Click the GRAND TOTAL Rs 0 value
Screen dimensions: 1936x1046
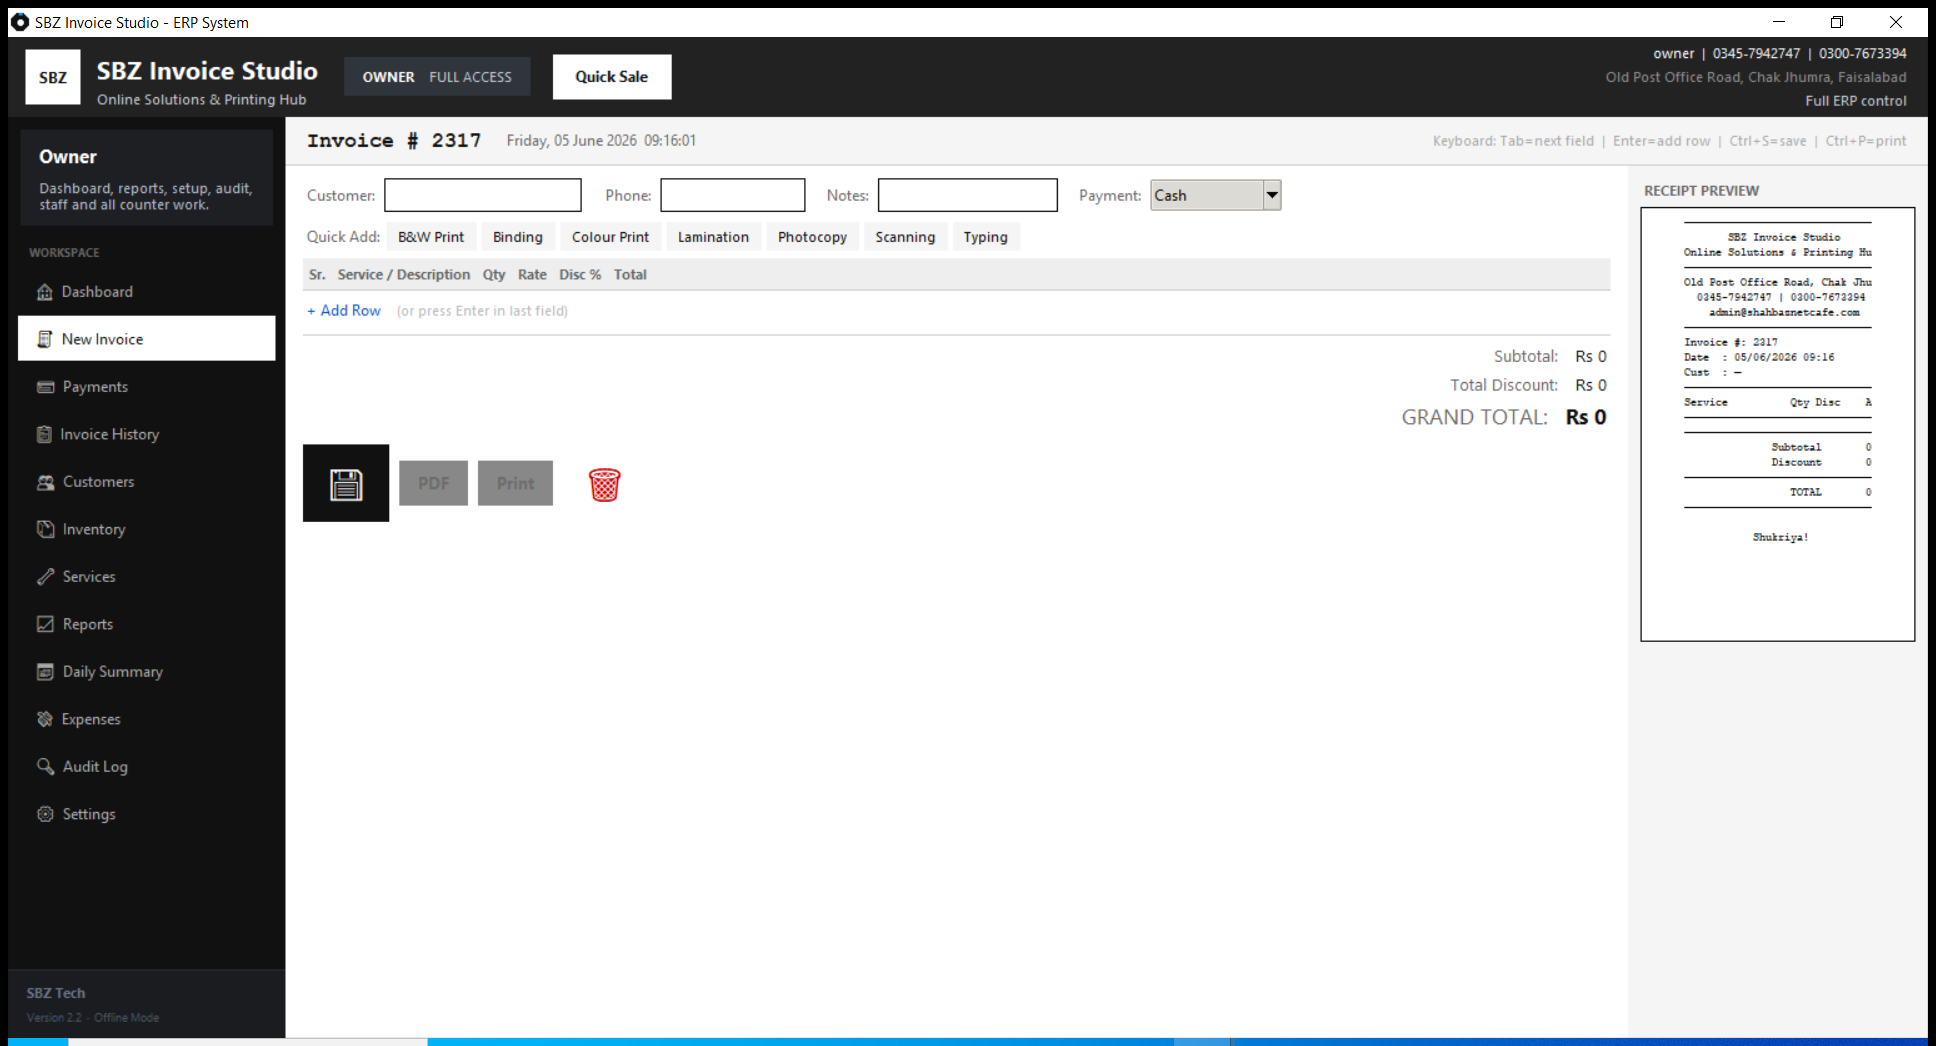pyautogui.click(x=1586, y=417)
